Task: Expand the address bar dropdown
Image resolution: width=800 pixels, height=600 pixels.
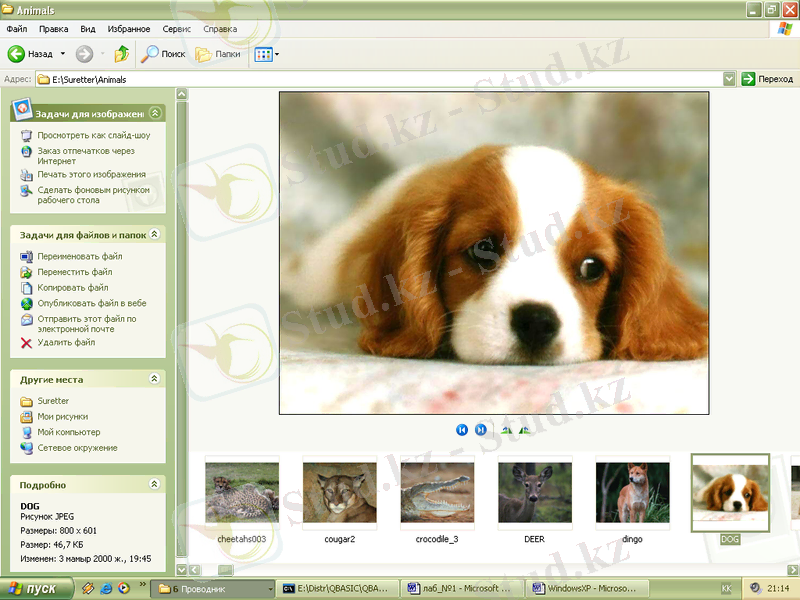Action: point(729,79)
